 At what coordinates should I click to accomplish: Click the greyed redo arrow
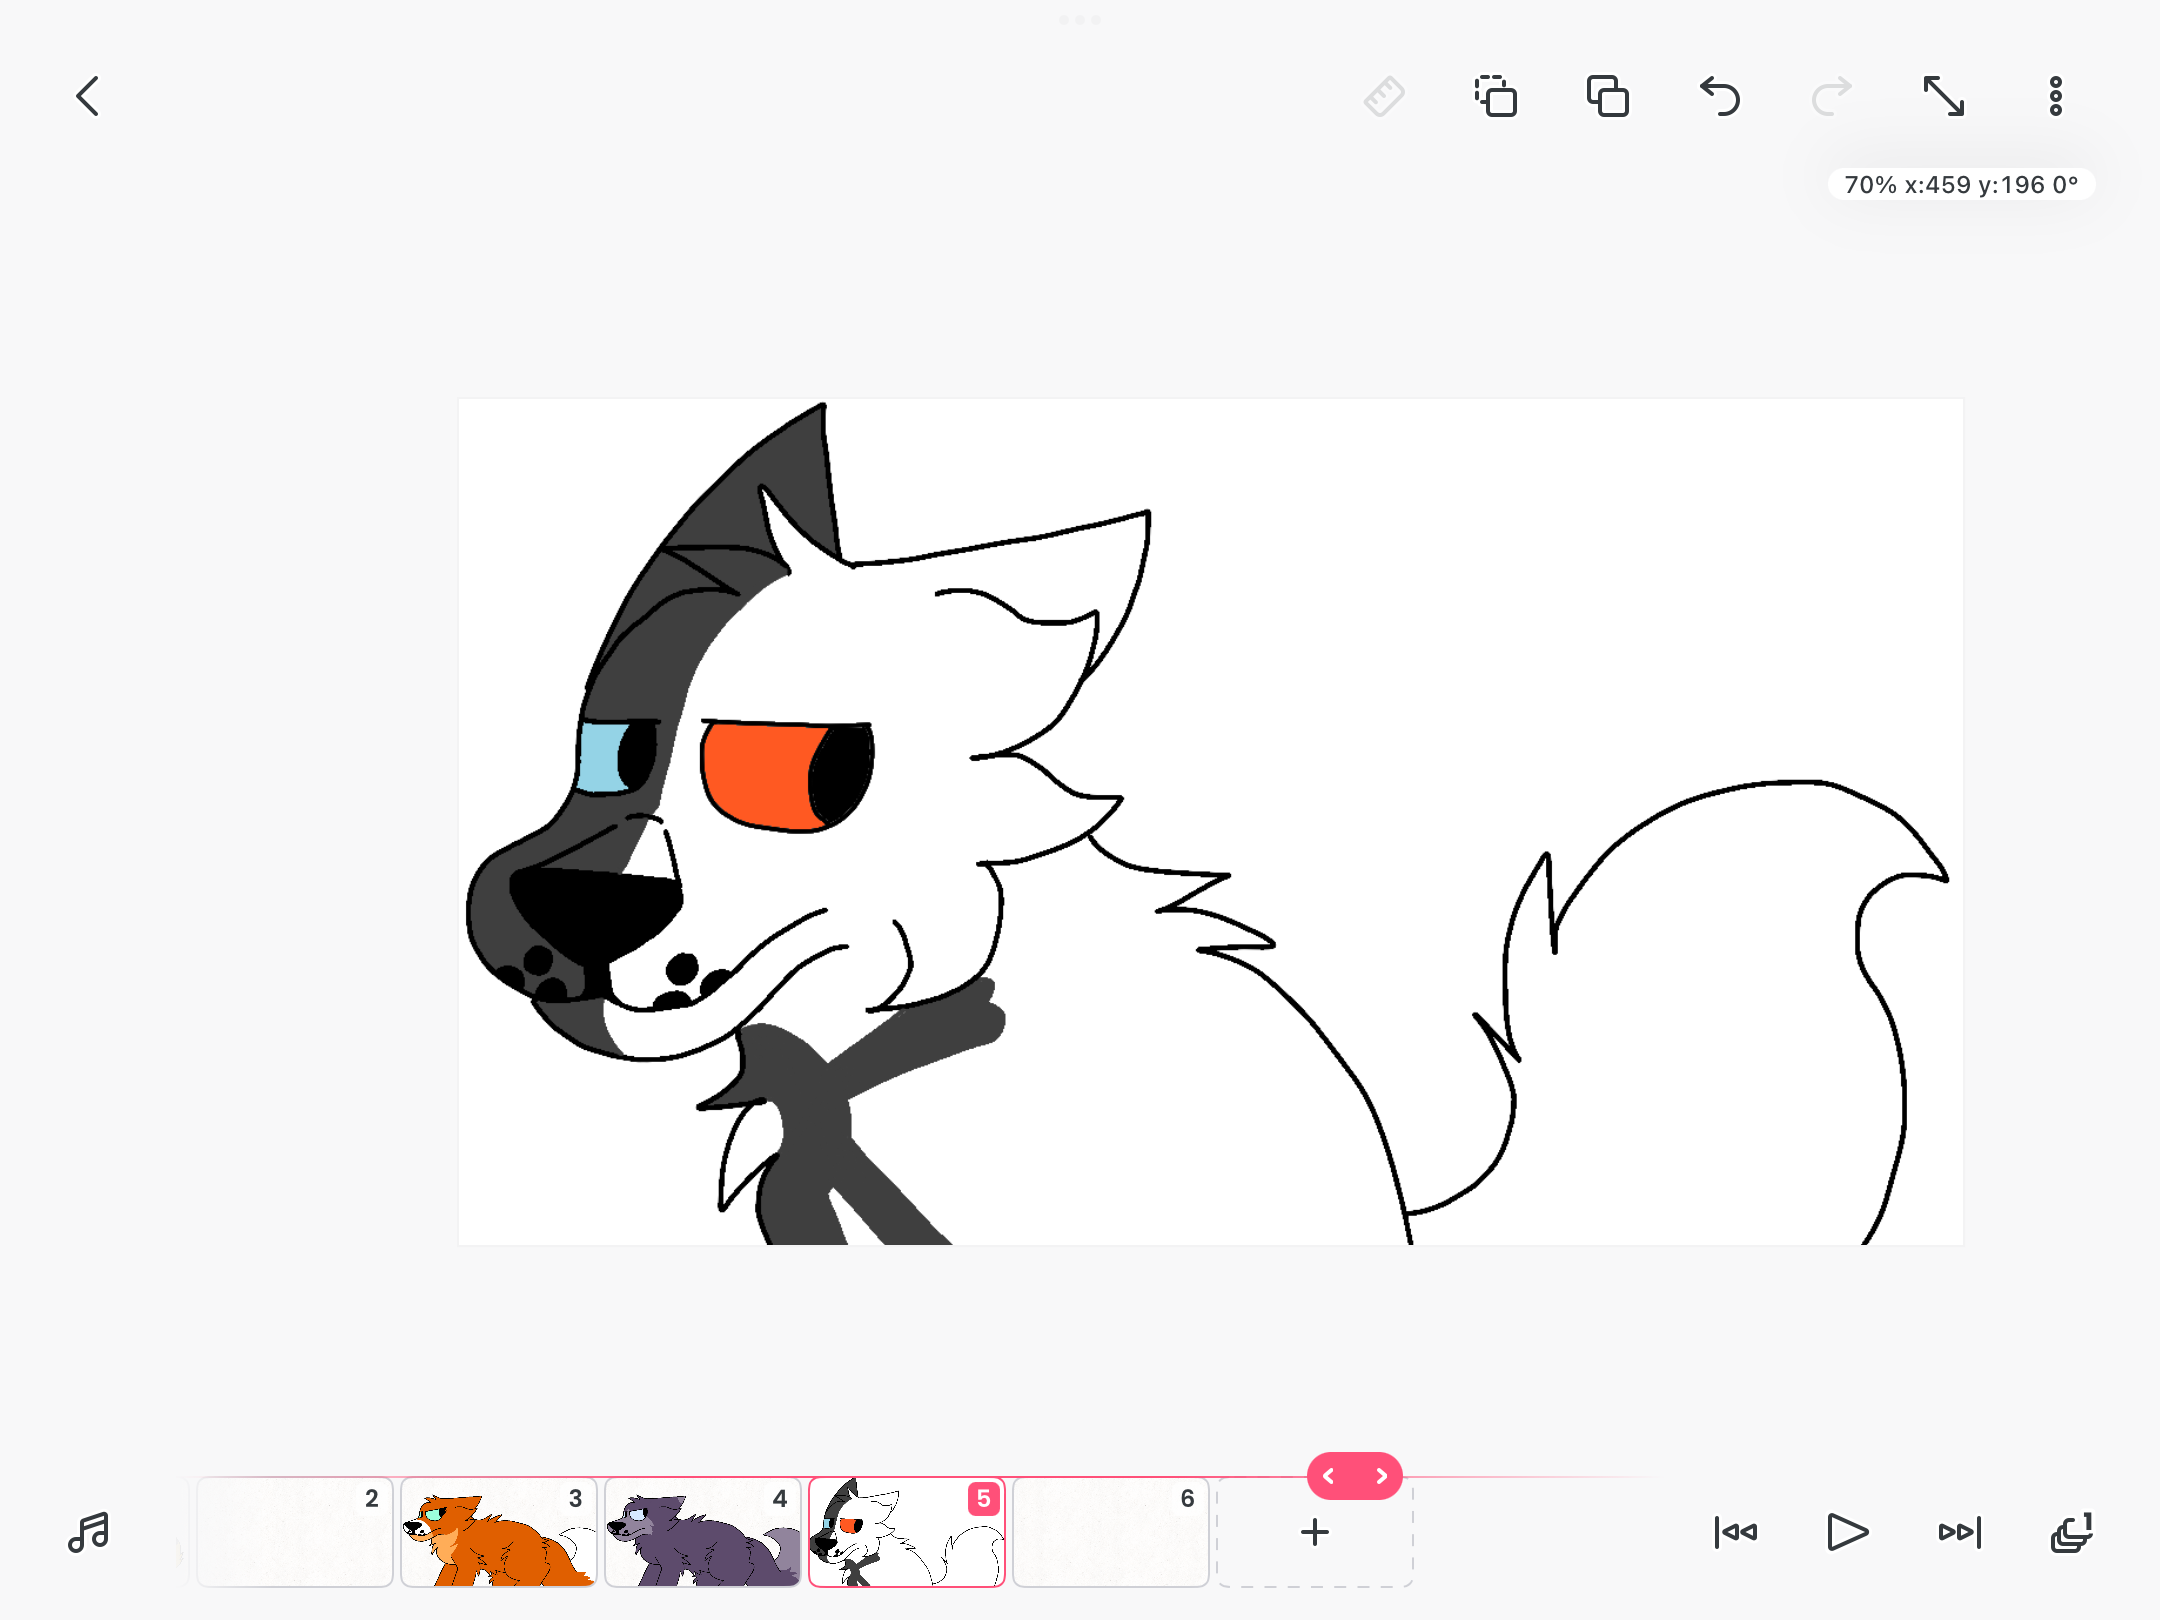pyautogui.click(x=1832, y=97)
